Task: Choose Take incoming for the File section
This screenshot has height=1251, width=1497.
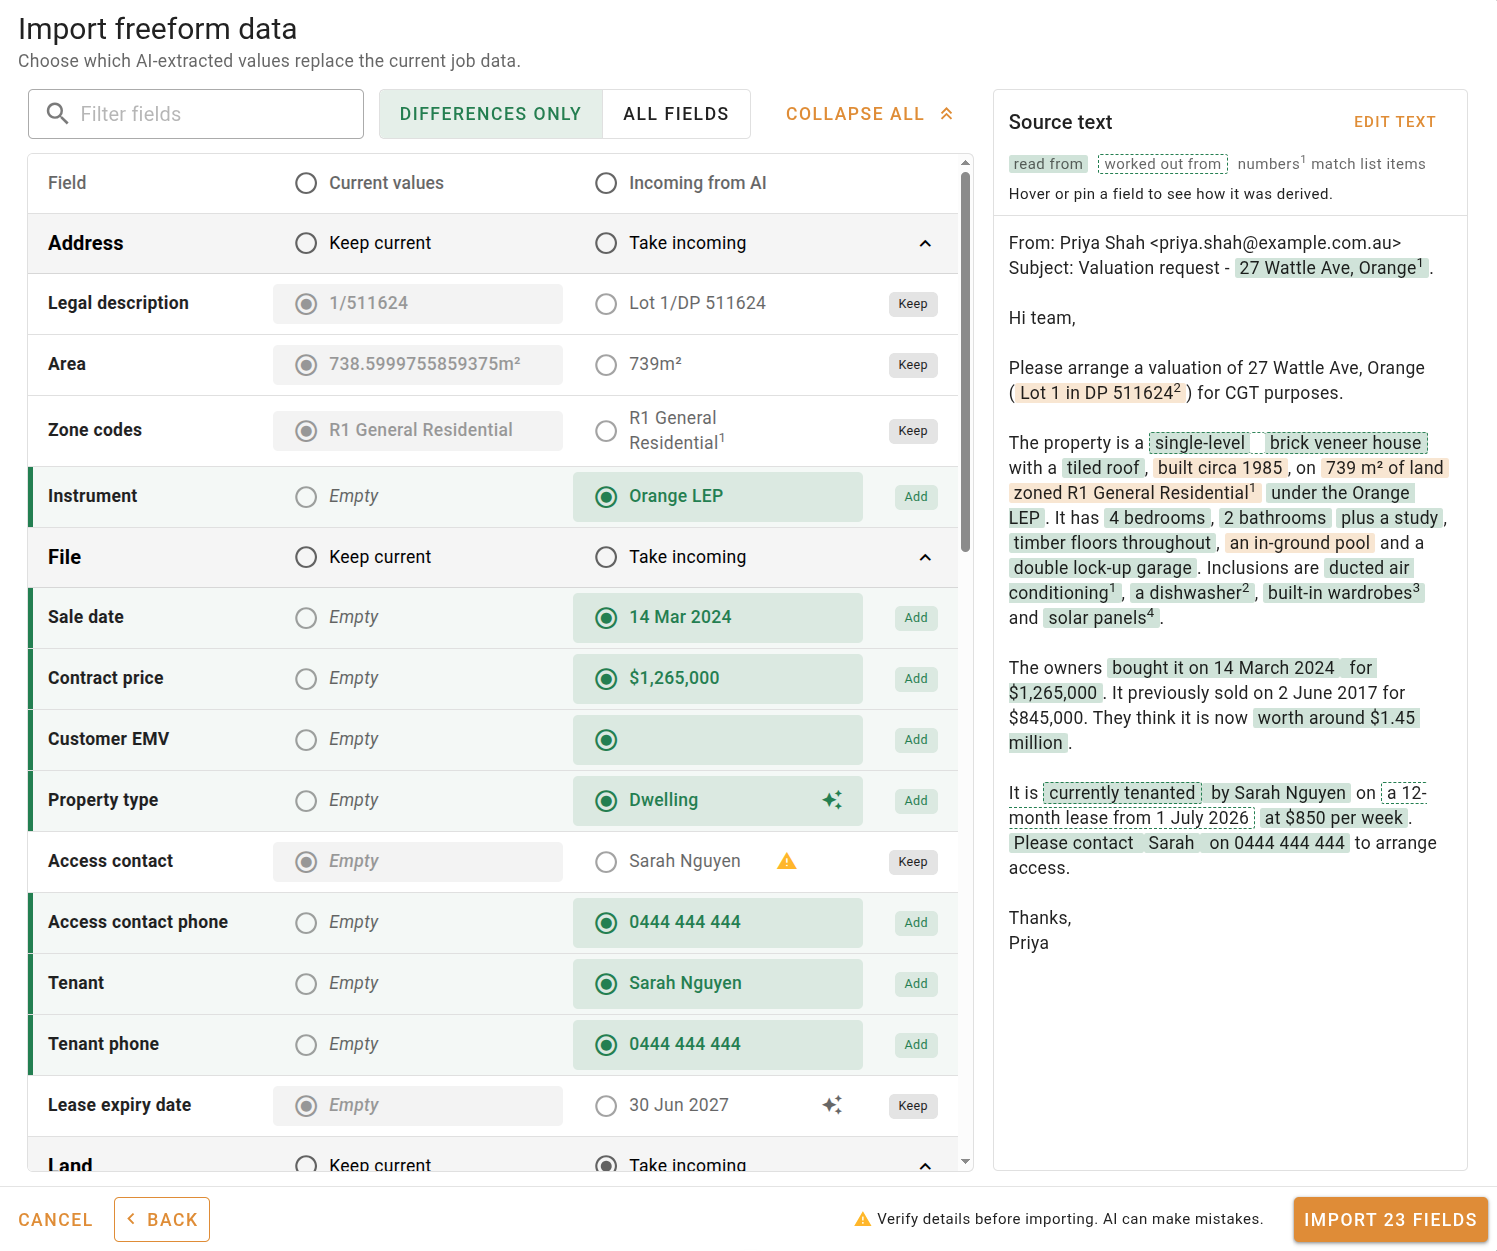Action: 606,557
